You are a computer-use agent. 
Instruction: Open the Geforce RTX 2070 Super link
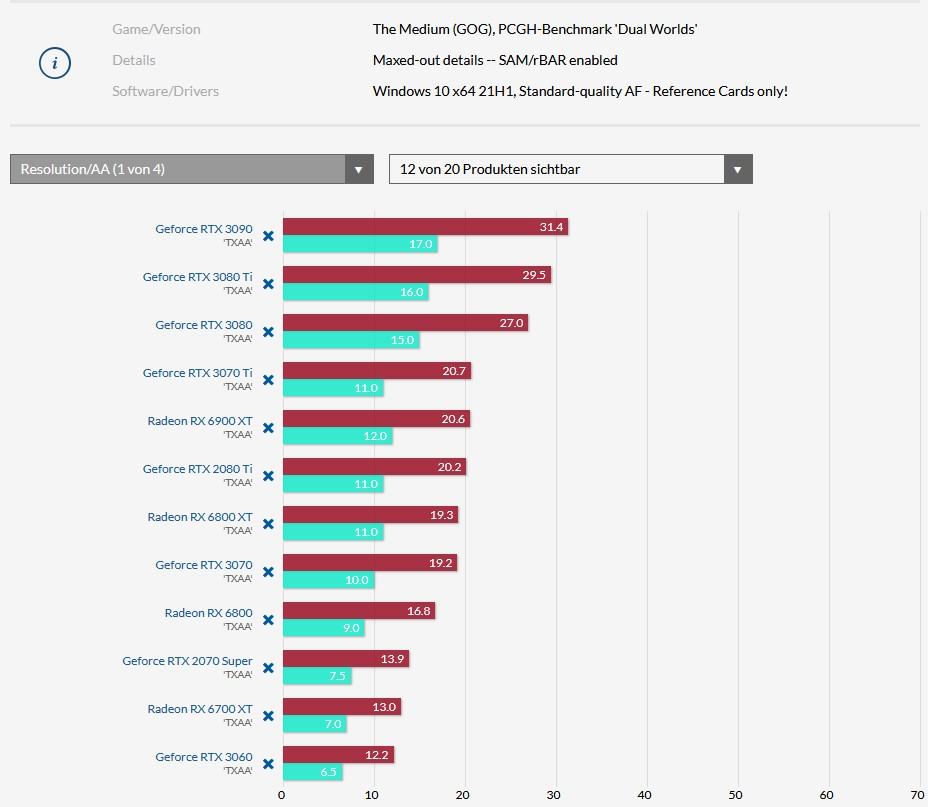(x=187, y=661)
